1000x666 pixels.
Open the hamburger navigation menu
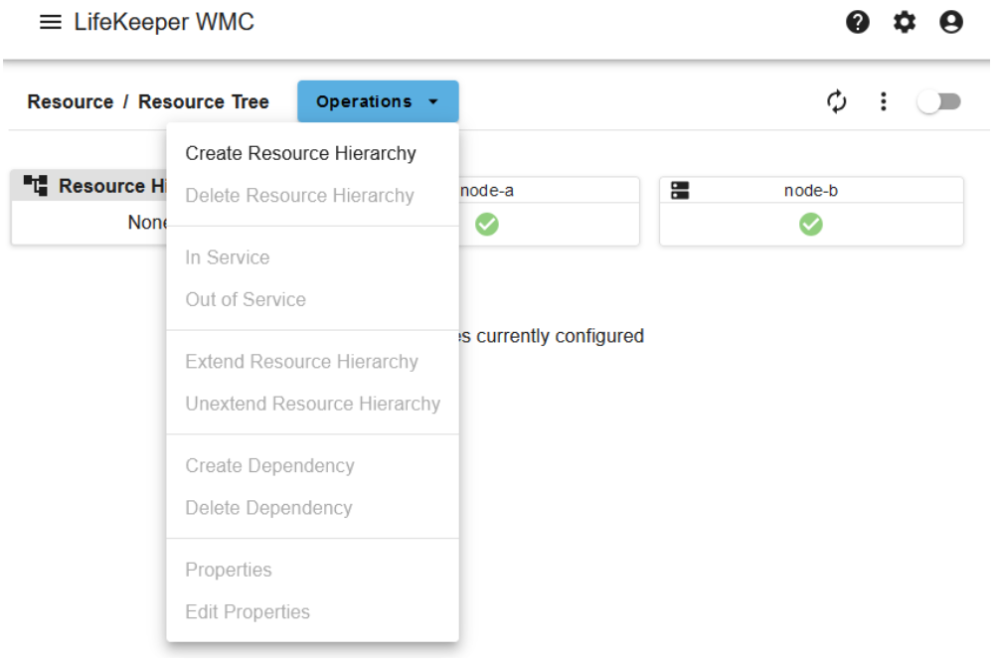(x=50, y=22)
